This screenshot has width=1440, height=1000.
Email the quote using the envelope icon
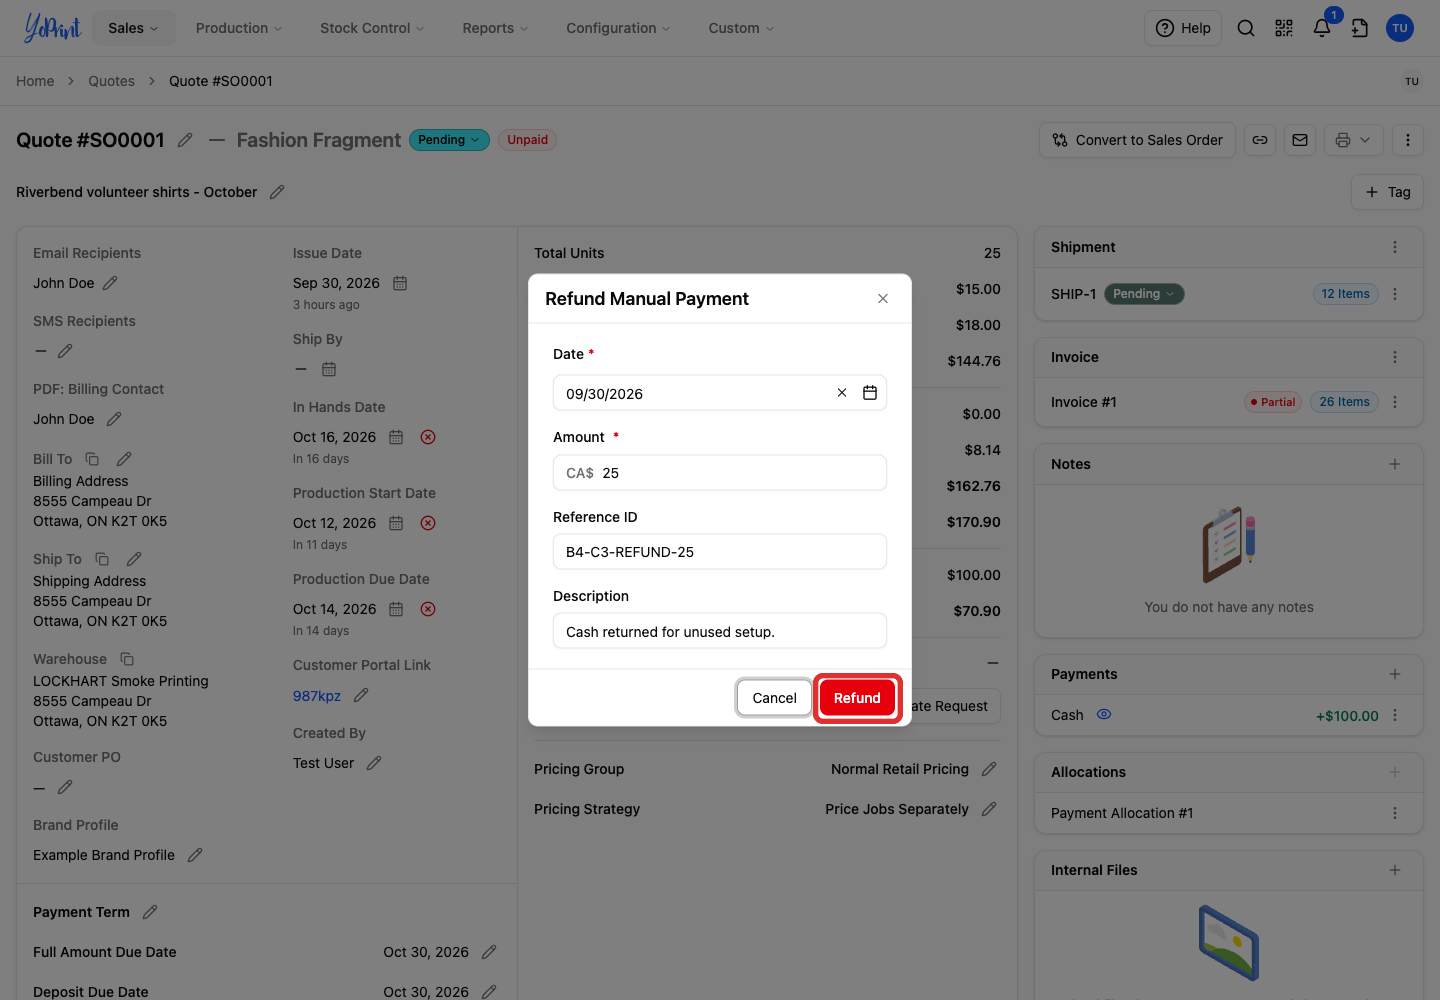(1300, 140)
